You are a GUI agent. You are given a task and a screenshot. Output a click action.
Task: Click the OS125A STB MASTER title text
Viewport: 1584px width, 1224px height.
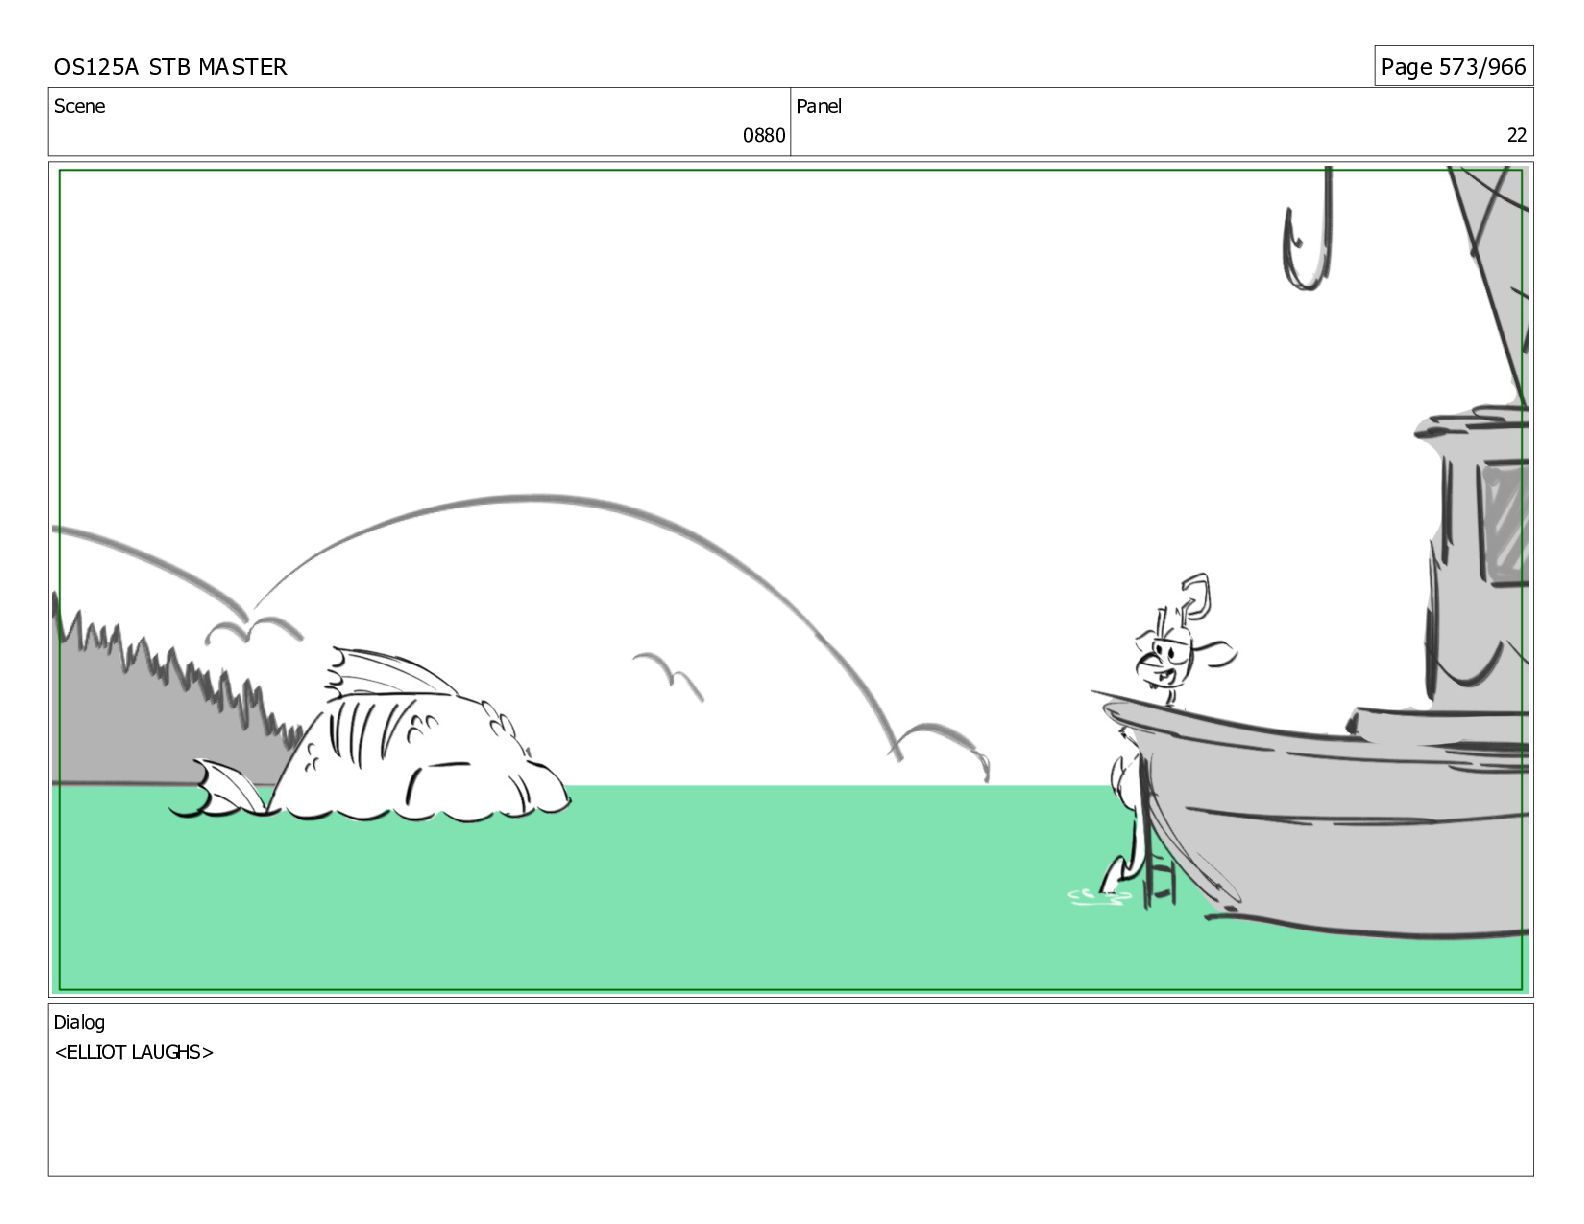pyautogui.click(x=171, y=67)
